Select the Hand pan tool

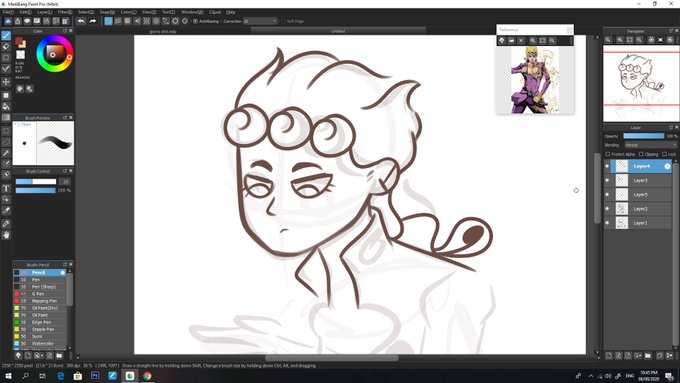(x=6, y=235)
